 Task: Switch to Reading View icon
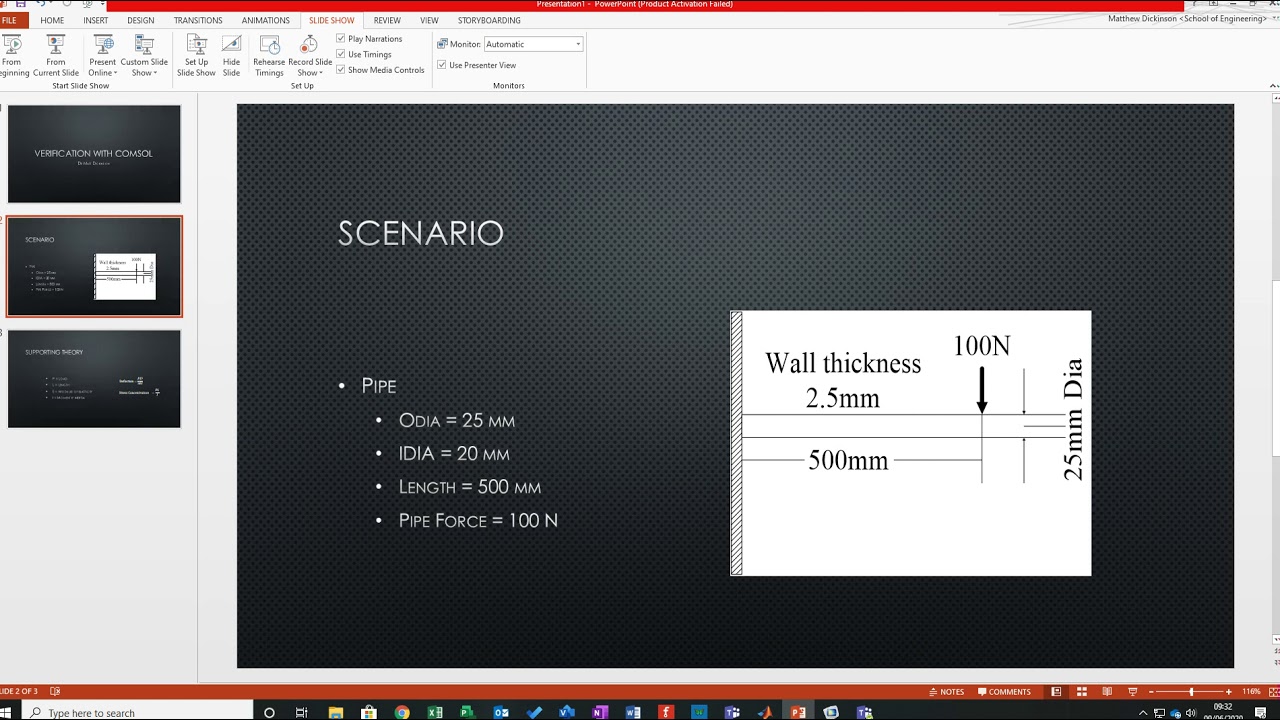click(1107, 691)
